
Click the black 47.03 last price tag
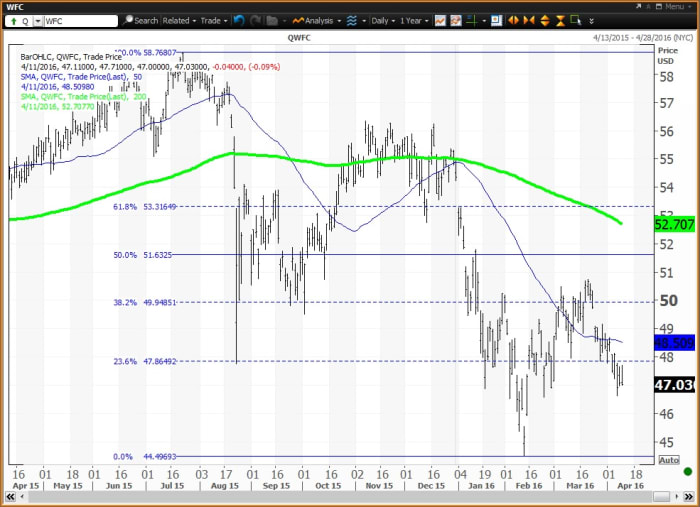pos(675,385)
